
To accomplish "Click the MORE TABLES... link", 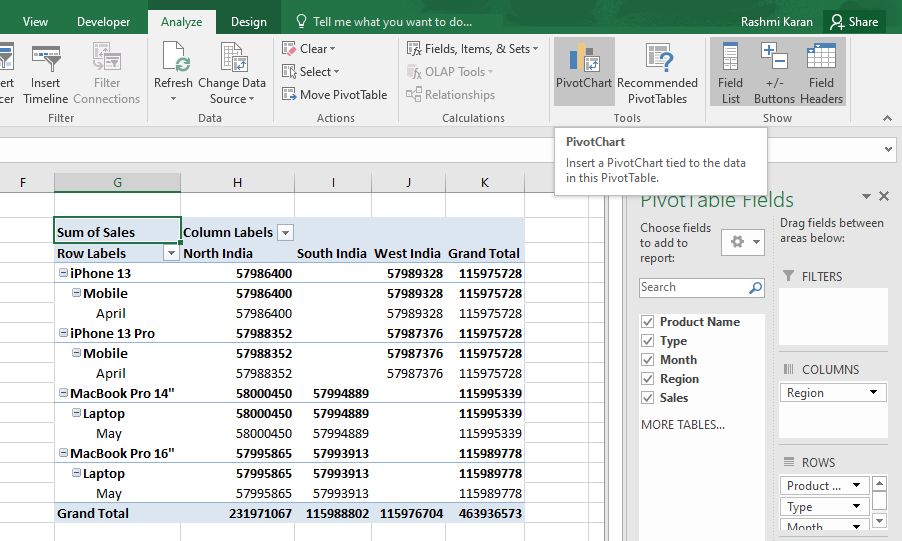I will (x=683, y=425).
